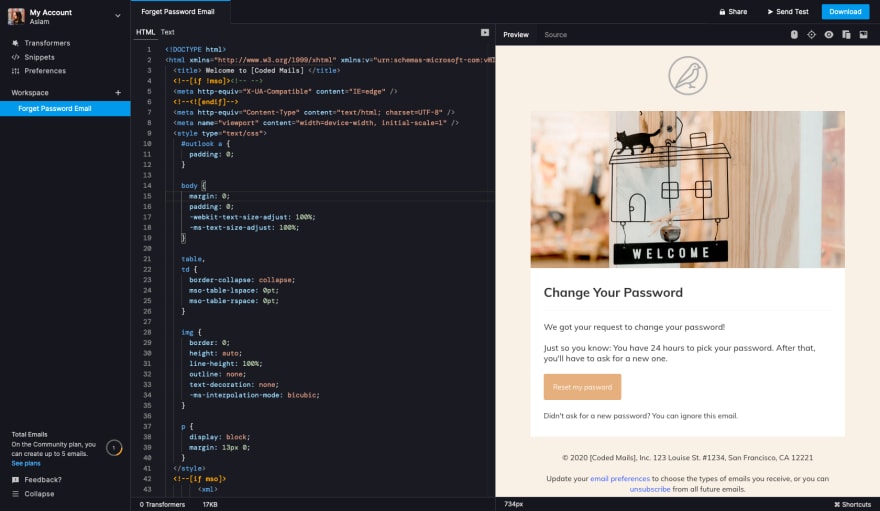The width and height of the screenshot is (880, 511).
Task: Collapse the sidebar using Collapse
Action: tap(39, 494)
